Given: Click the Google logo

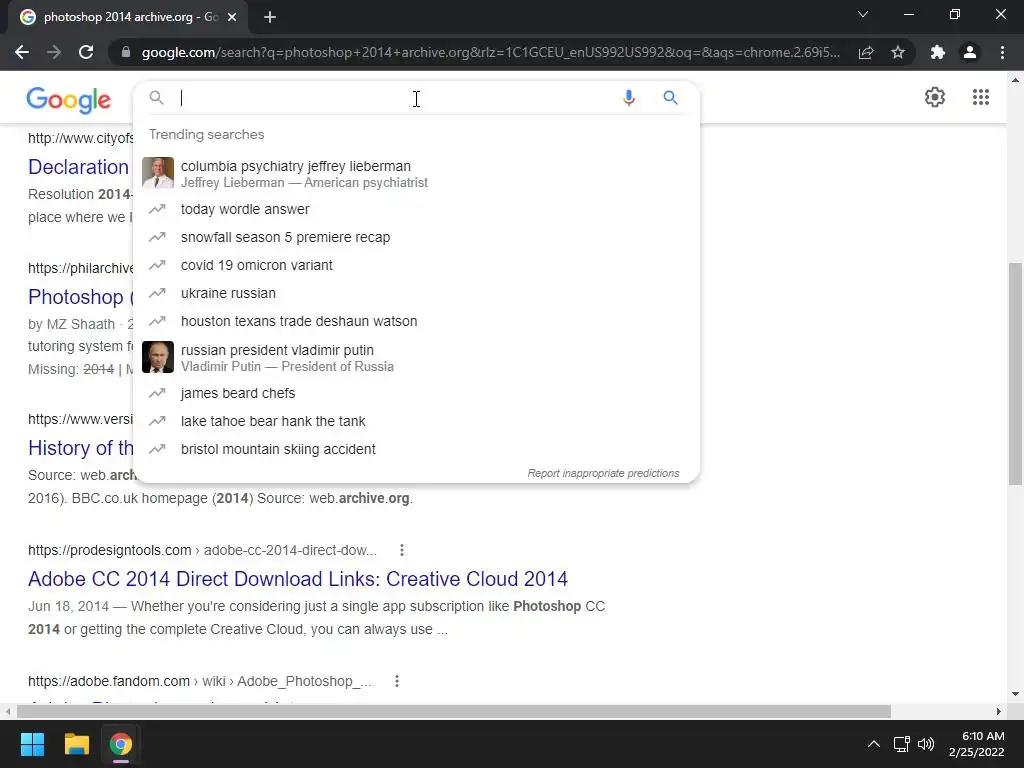Looking at the screenshot, I should click(x=69, y=100).
